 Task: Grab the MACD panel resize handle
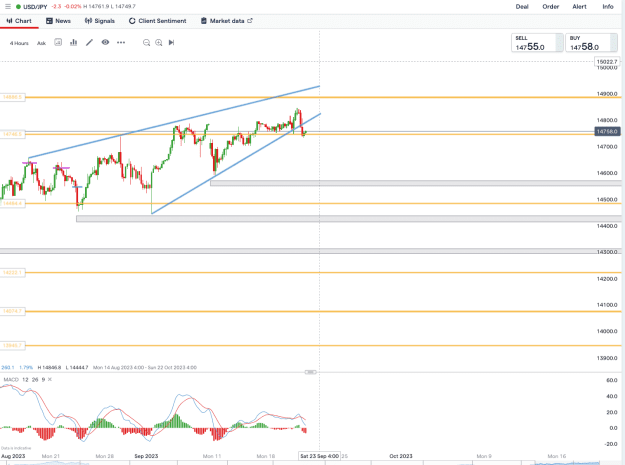(311, 372)
